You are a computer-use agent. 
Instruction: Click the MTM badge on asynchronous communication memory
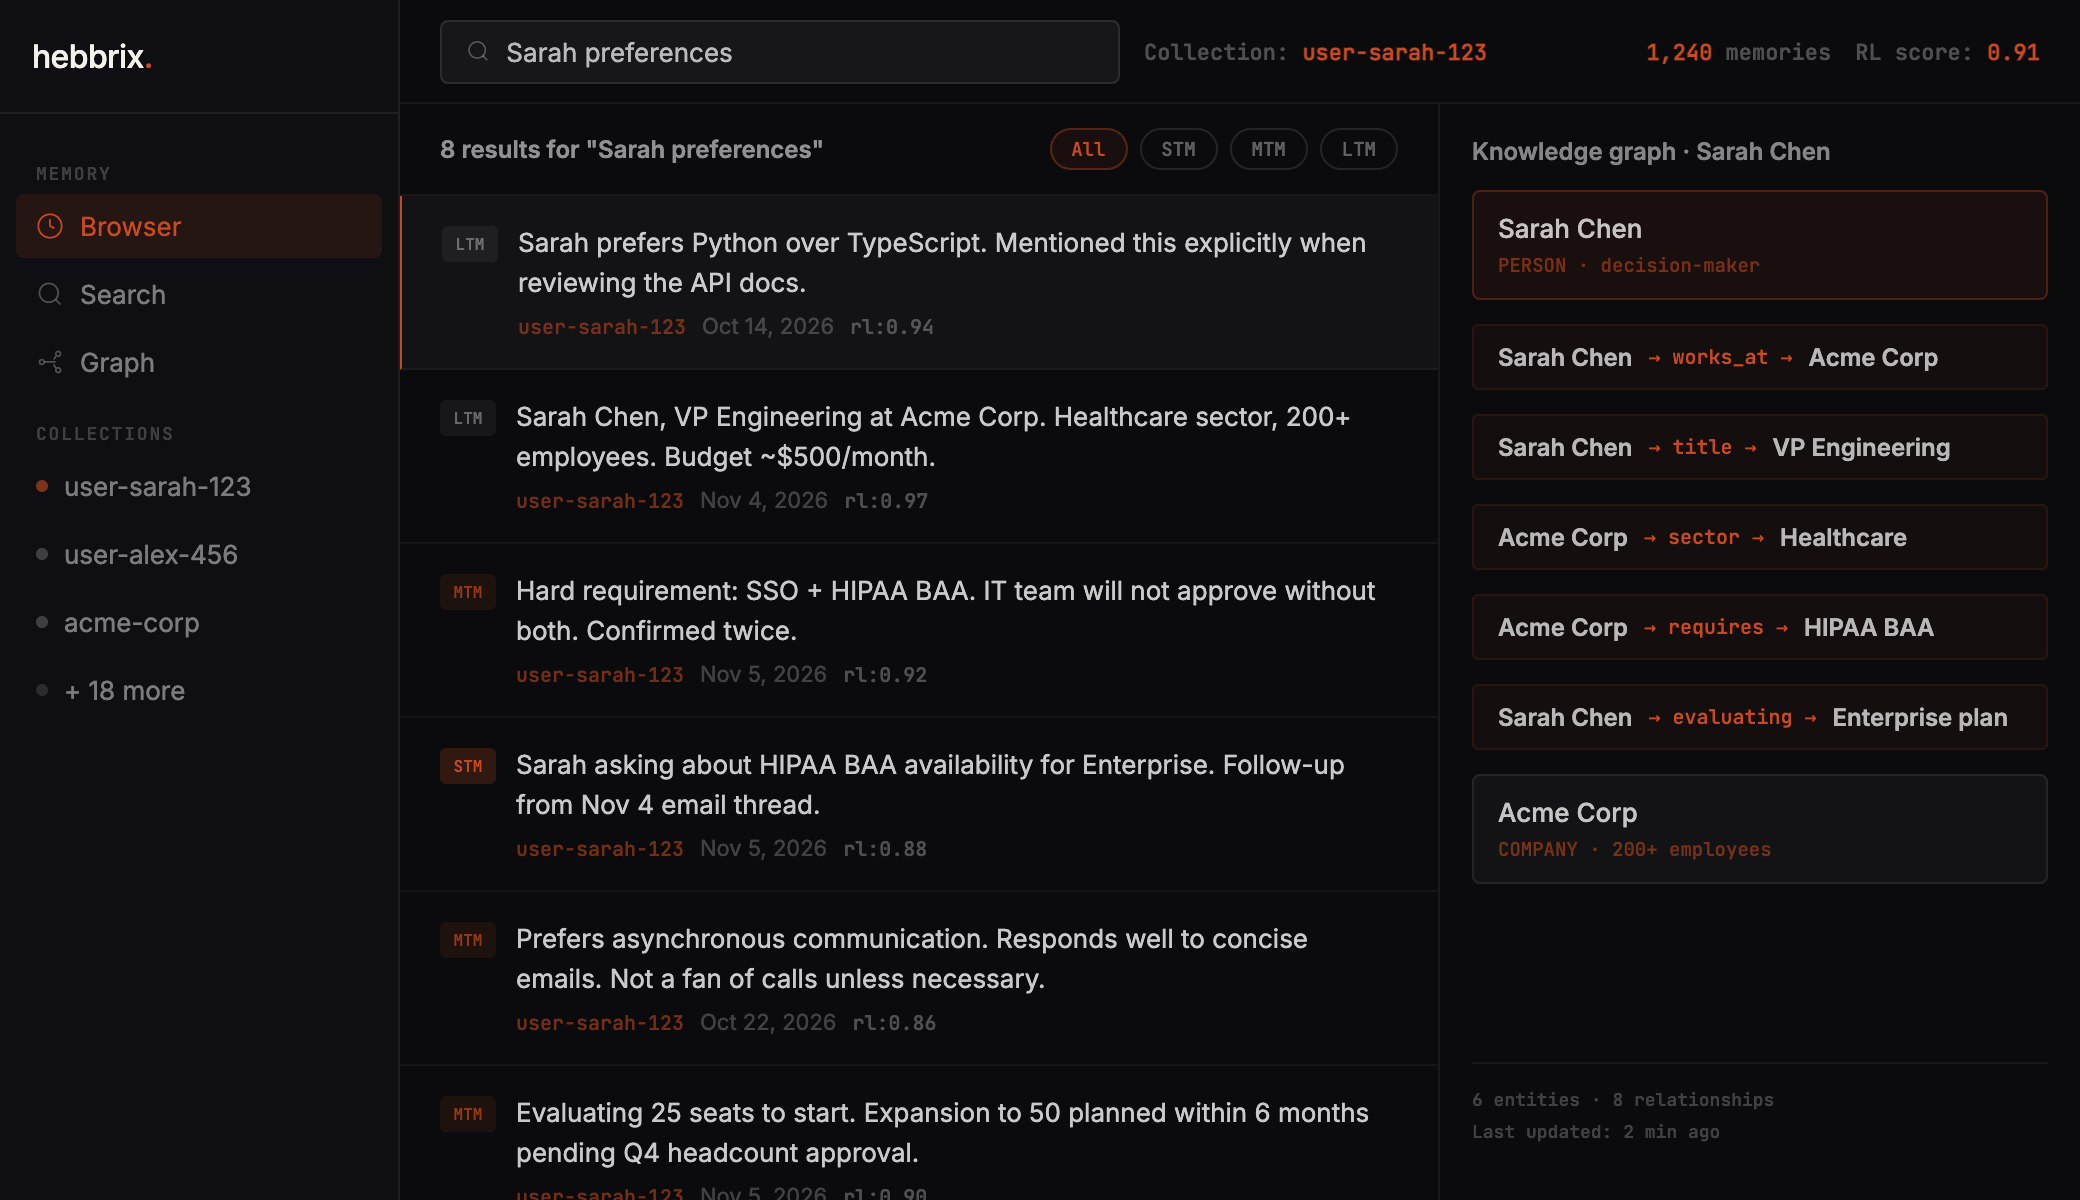point(468,940)
